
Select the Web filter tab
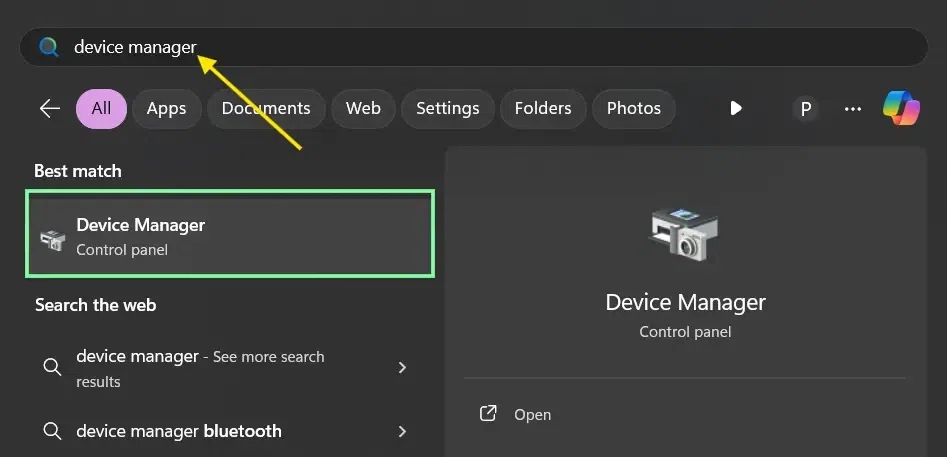[363, 108]
